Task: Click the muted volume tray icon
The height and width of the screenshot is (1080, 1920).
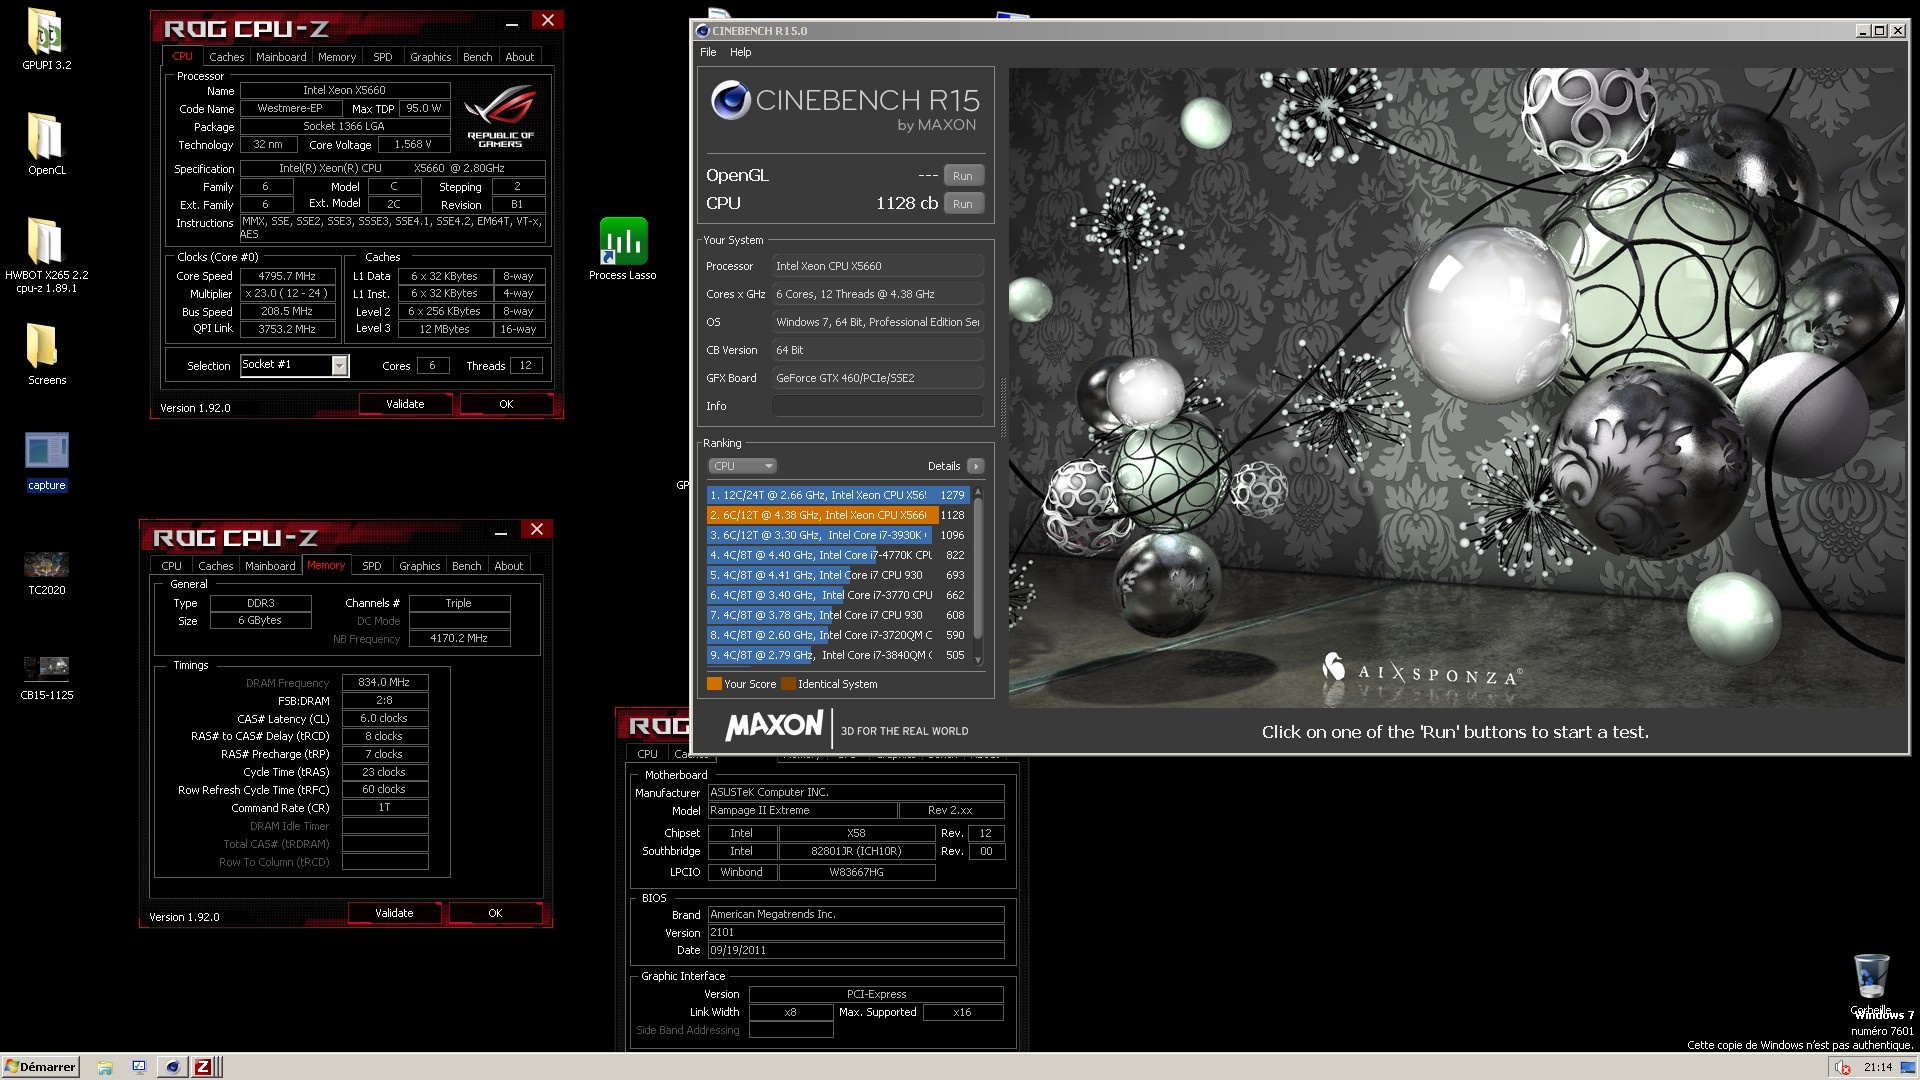Action: [x=1842, y=1067]
